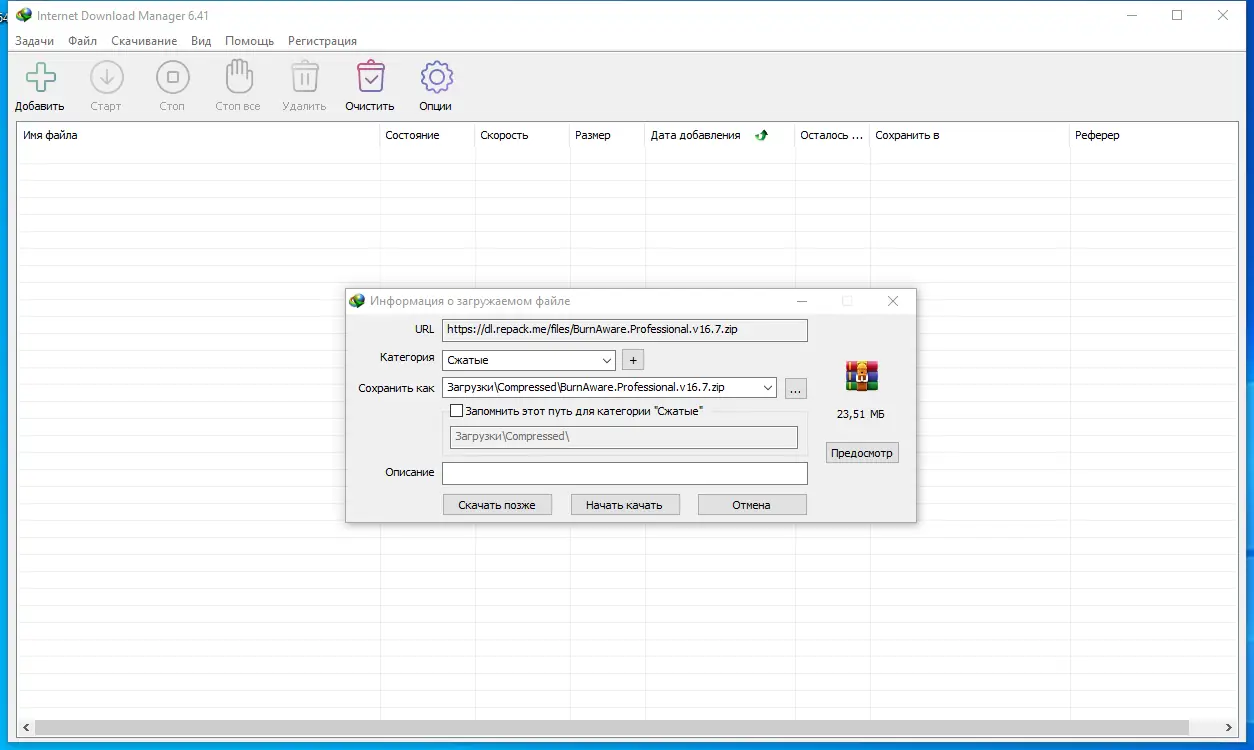Click the Предосмотр button
1254x750 pixels.
pyautogui.click(x=863, y=453)
